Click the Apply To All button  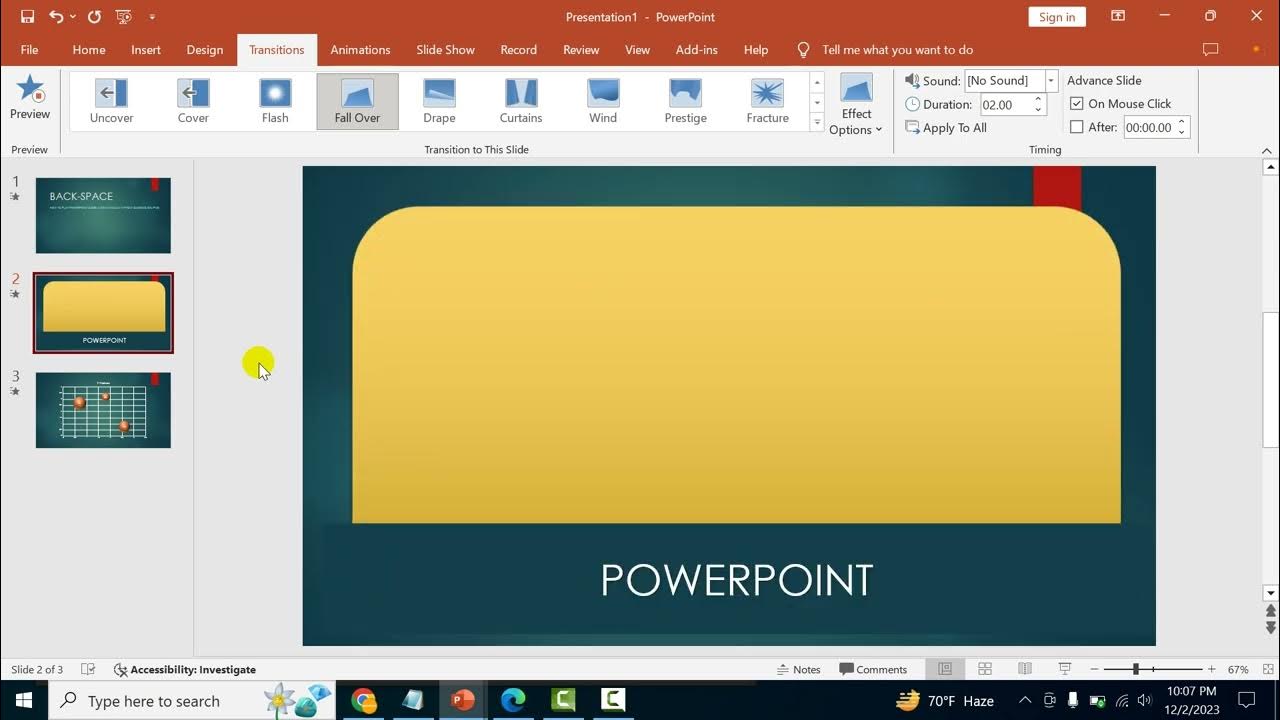click(x=946, y=127)
